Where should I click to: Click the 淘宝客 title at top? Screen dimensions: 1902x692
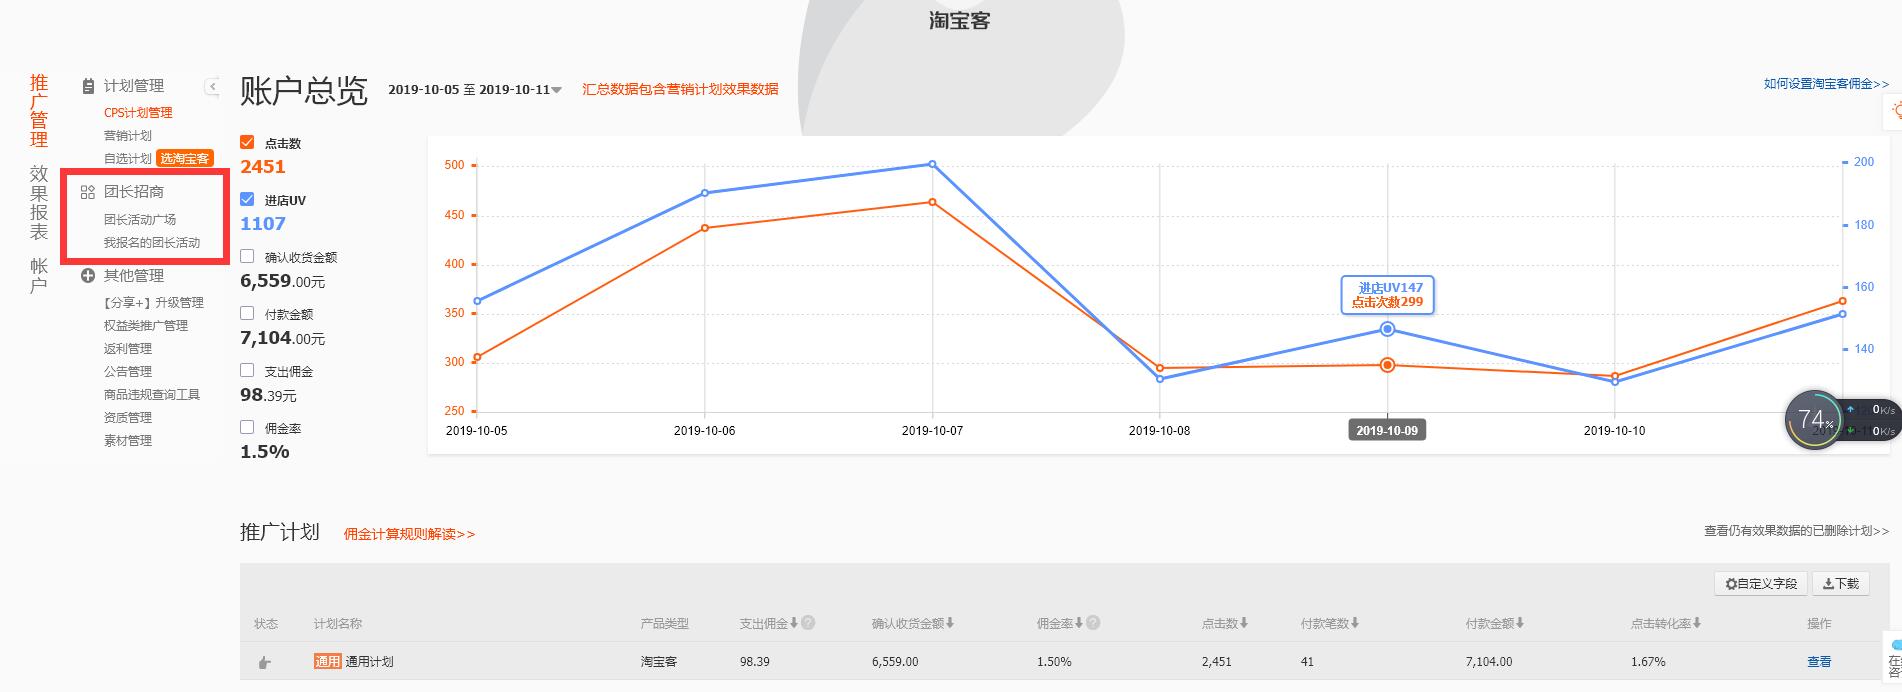click(x=959, y=20)
